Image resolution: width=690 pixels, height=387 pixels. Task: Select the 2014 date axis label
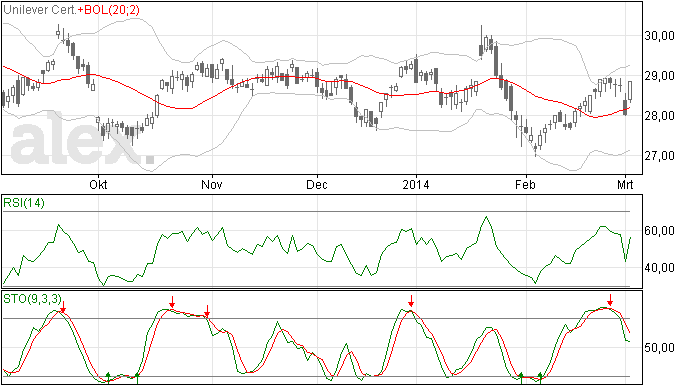pos(416,184)
